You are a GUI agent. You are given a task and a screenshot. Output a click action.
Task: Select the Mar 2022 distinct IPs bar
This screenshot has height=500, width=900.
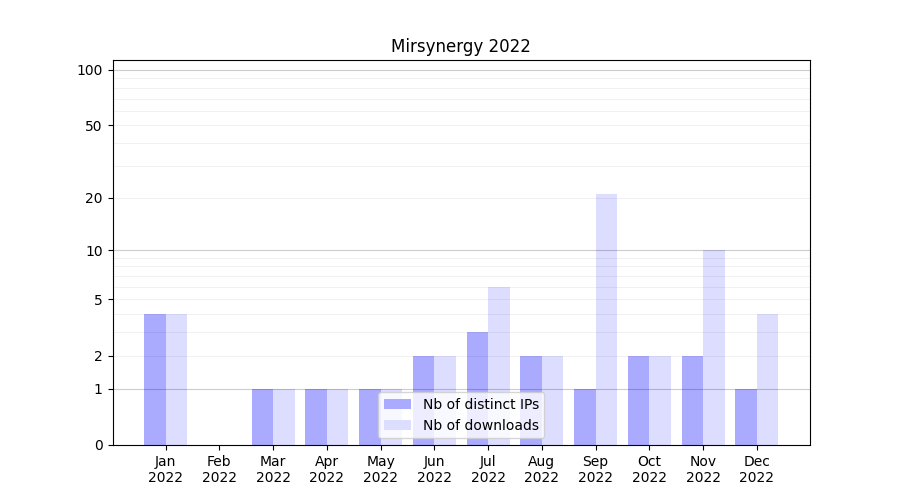point(262,416)
